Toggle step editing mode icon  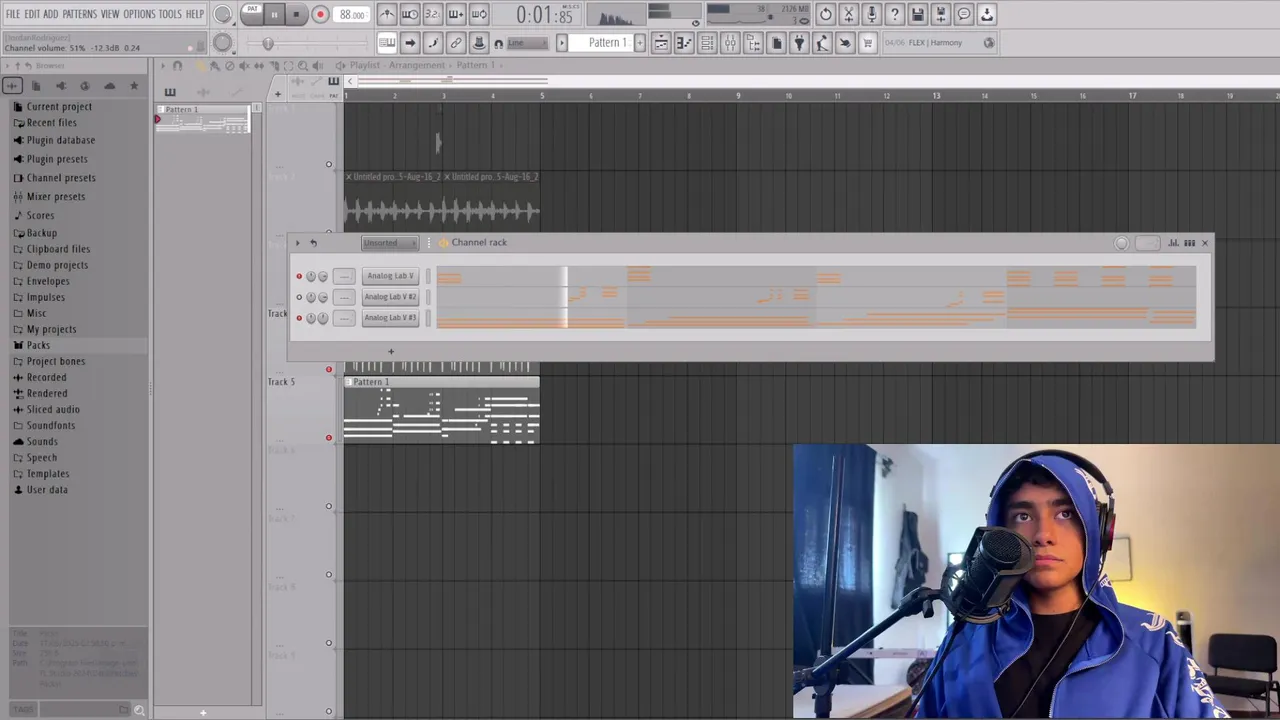click(x=433, y=43)
